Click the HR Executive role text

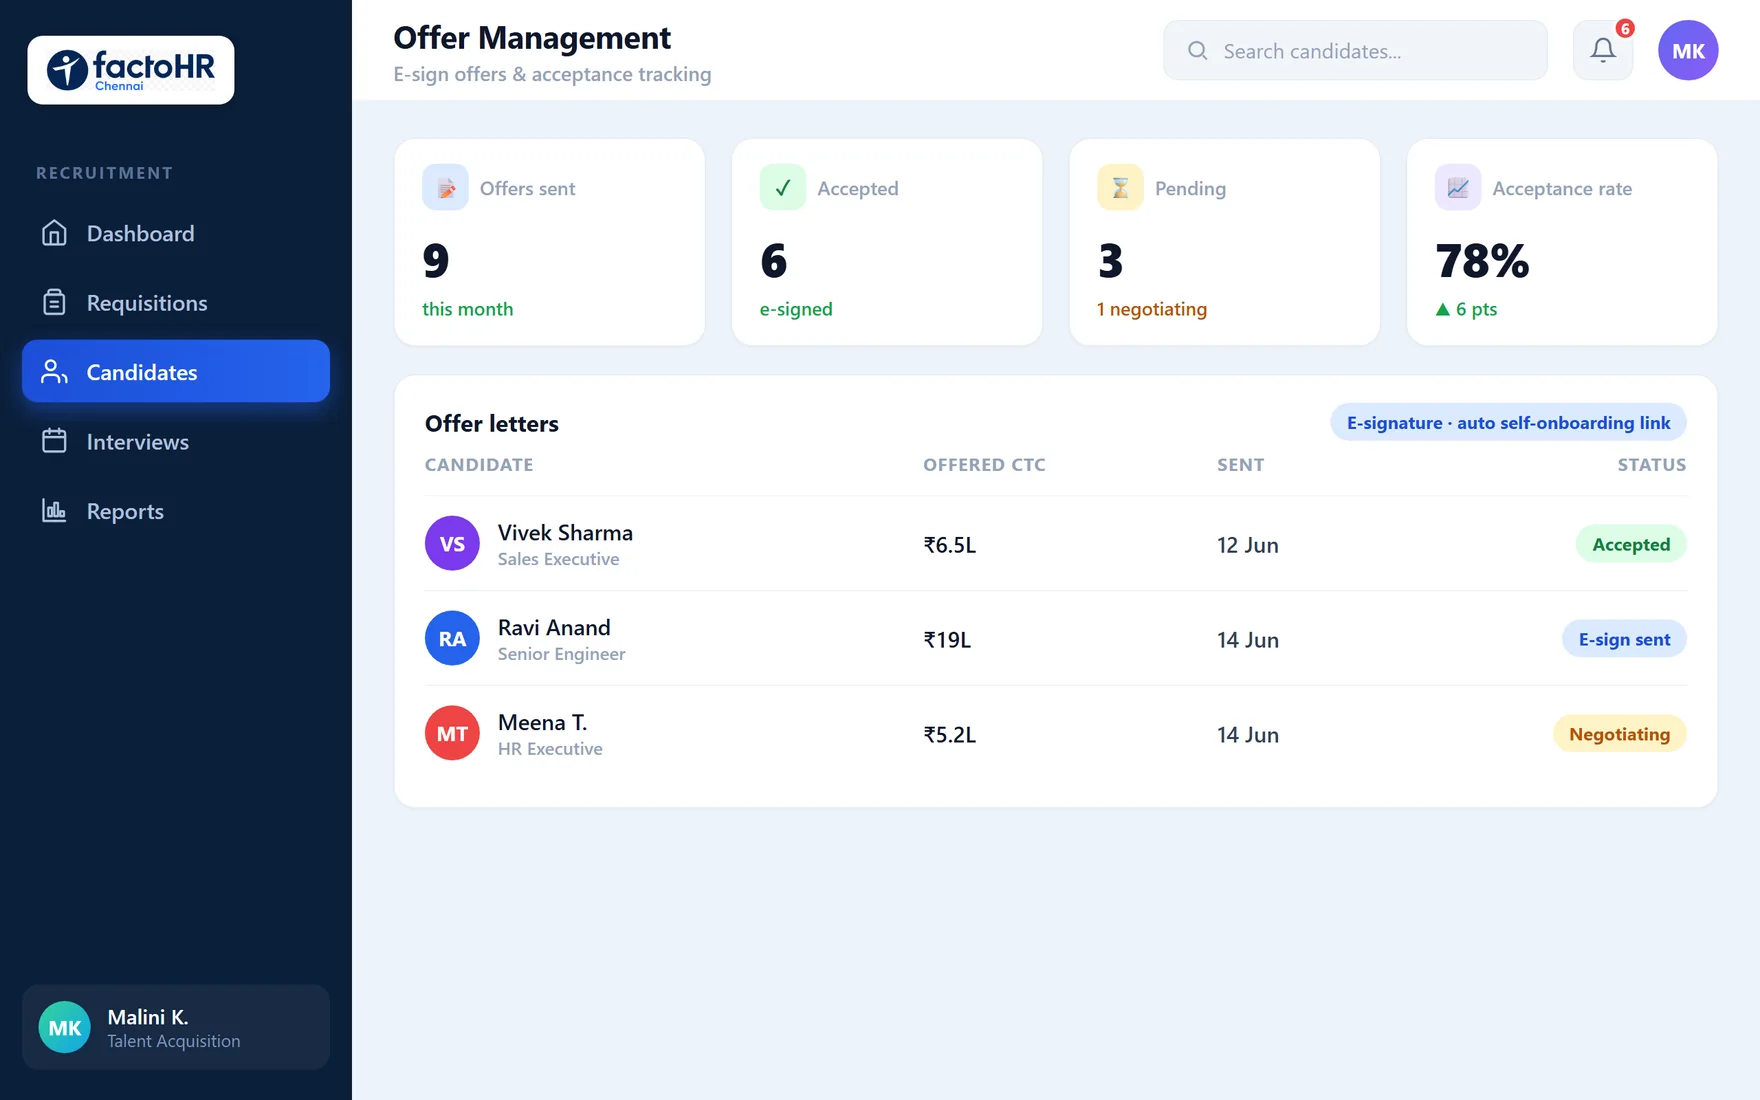pyautogui.click(x=550, y=749)
